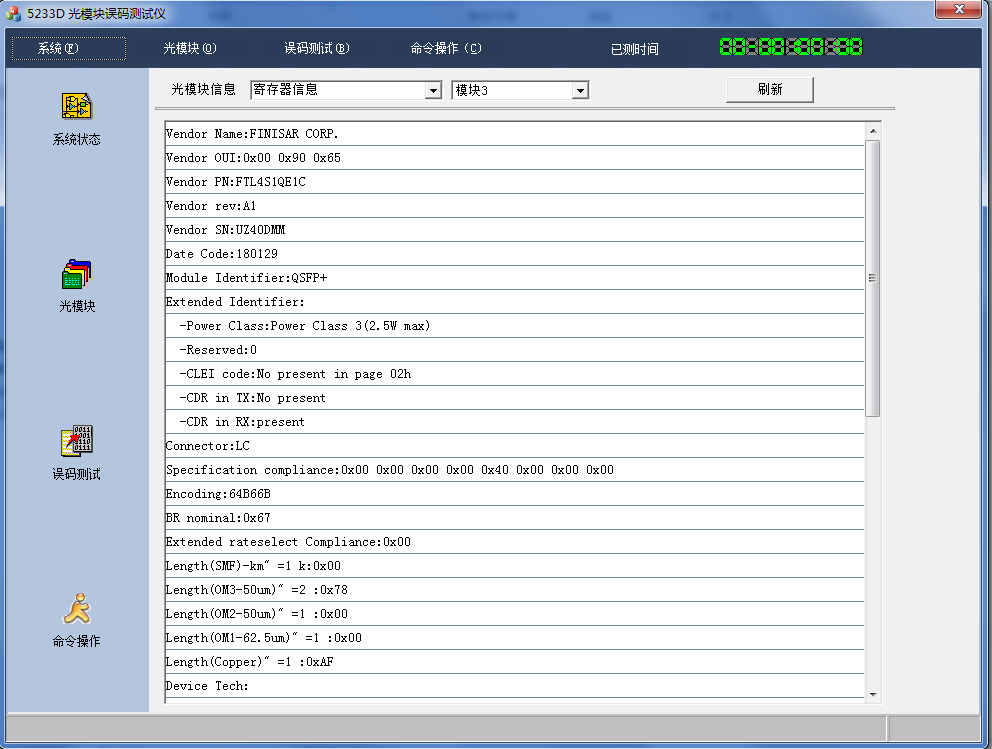Screen dimensions: 992x749
Task: Open the 系统状态 sidebar icon
Action: point(77,106)
